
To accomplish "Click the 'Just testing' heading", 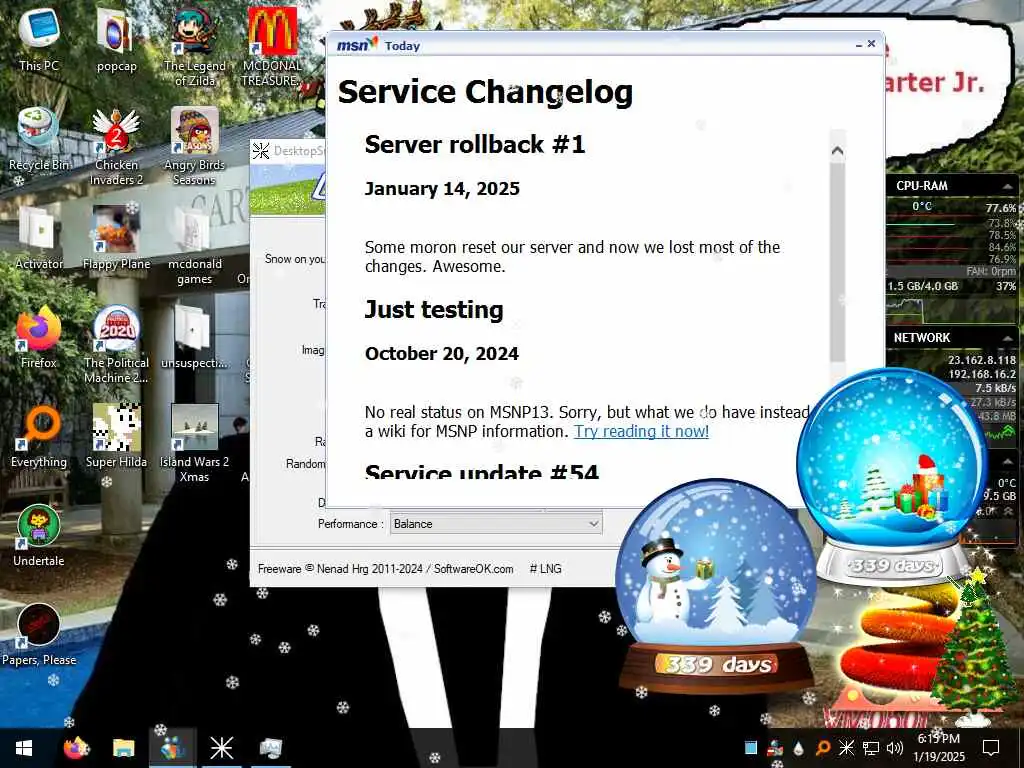I will (x=434, y=310).
